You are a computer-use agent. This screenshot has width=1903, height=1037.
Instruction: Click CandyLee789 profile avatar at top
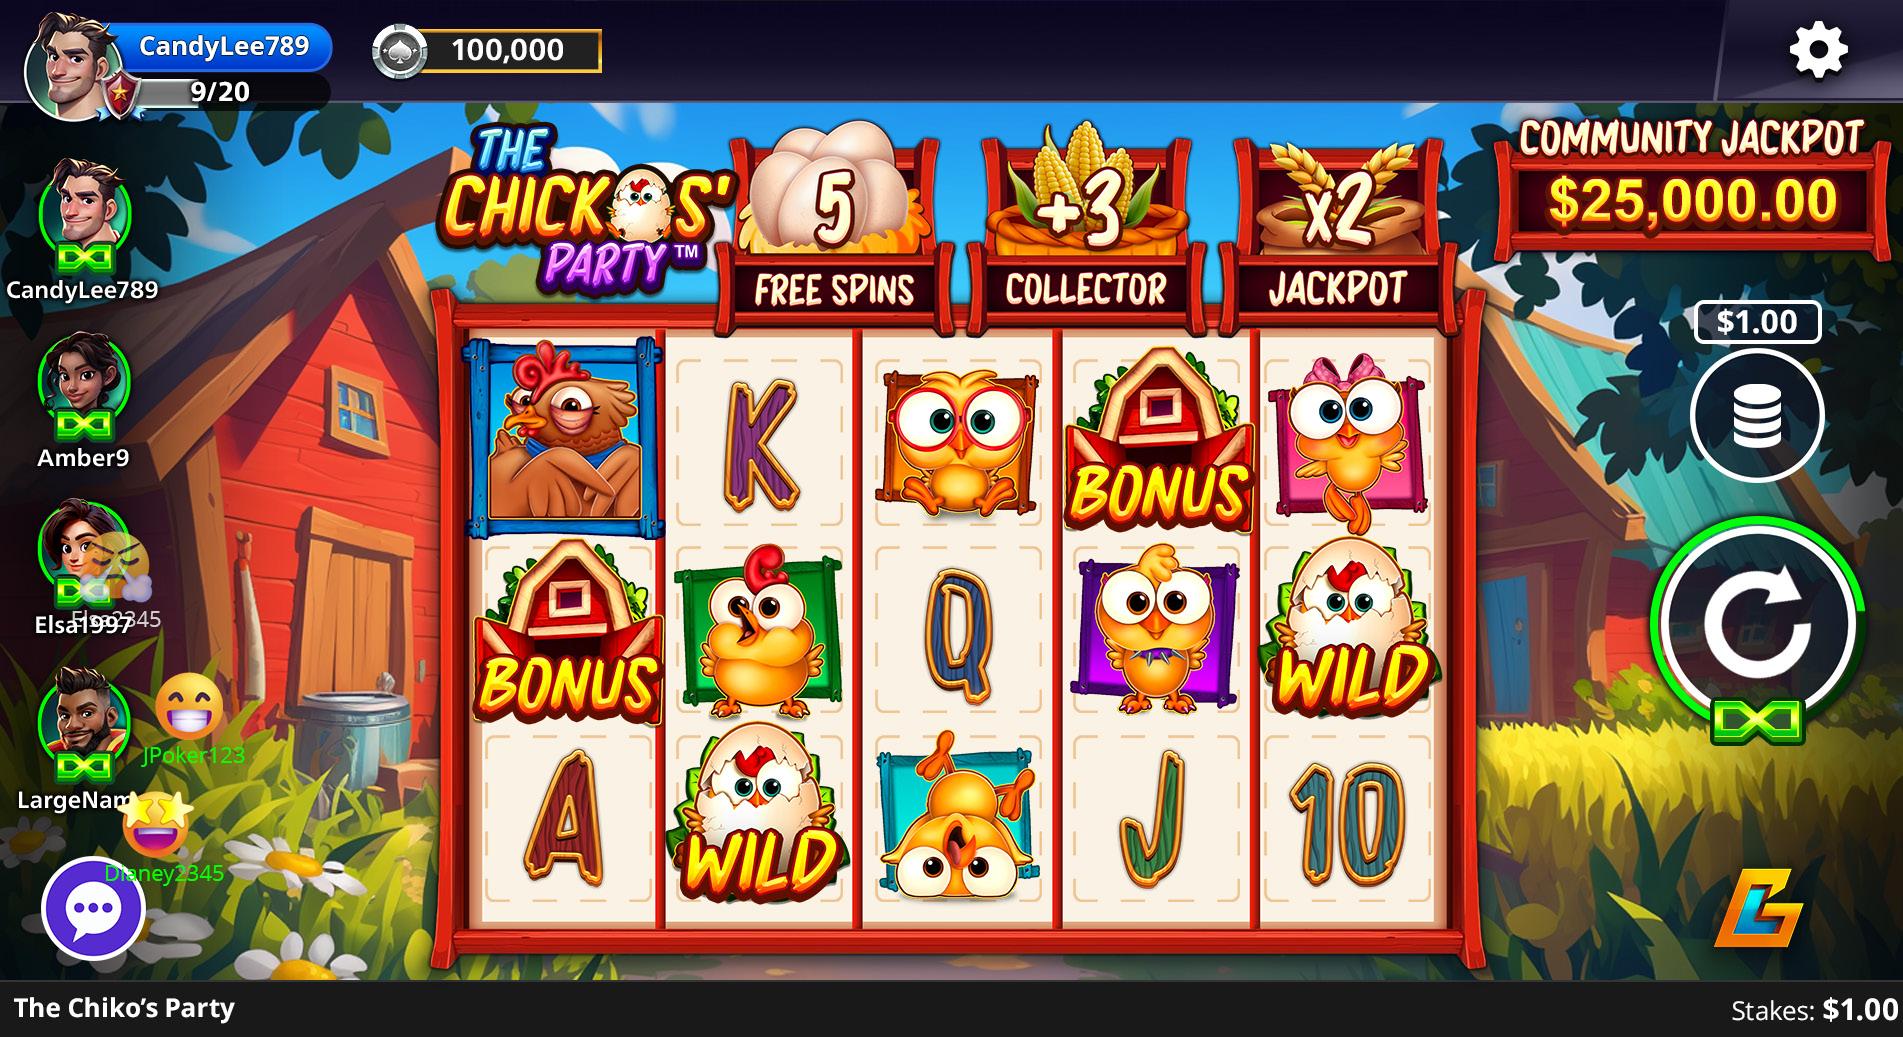[68, 66]
